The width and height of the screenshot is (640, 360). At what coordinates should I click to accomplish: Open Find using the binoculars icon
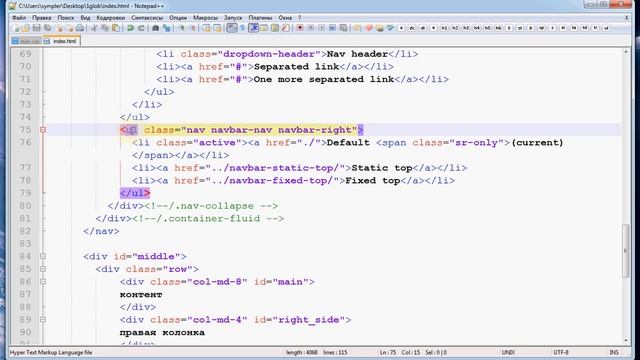(x=156, y=28)
